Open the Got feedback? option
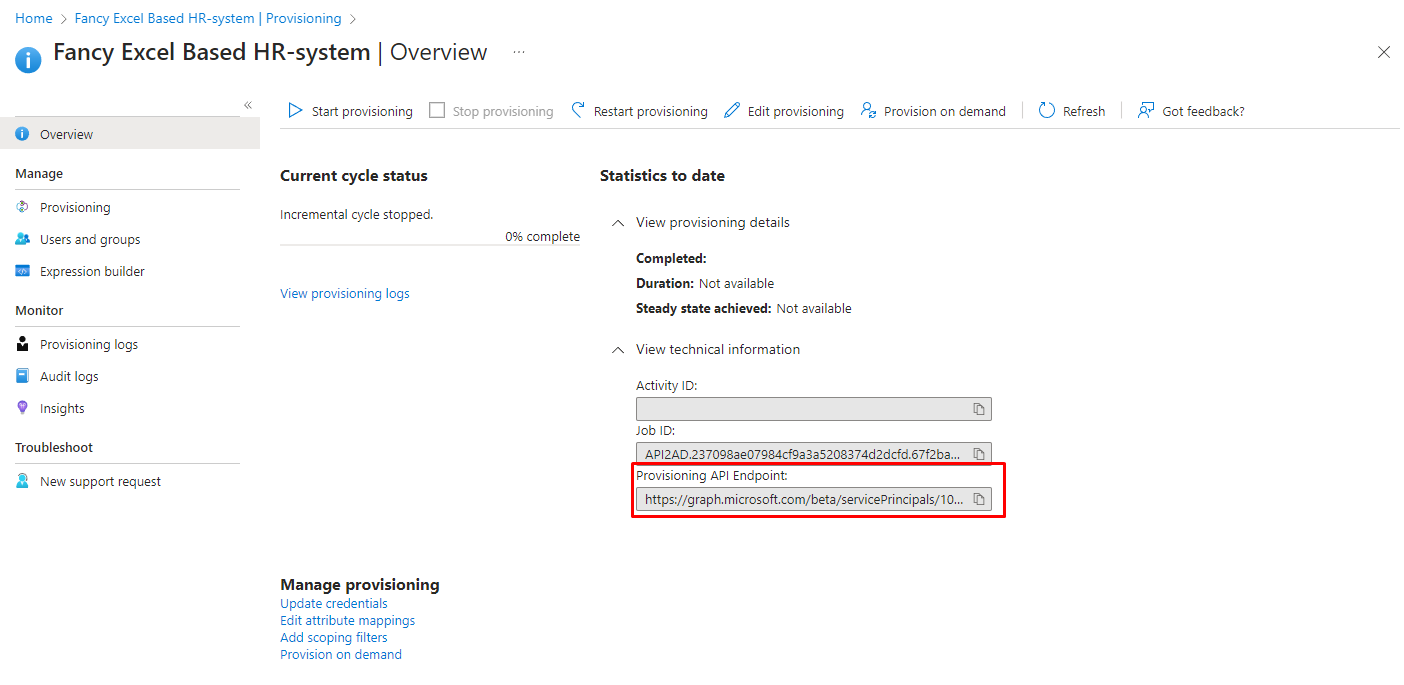This screenshot has height=685, width=1404. point(1191,111)
